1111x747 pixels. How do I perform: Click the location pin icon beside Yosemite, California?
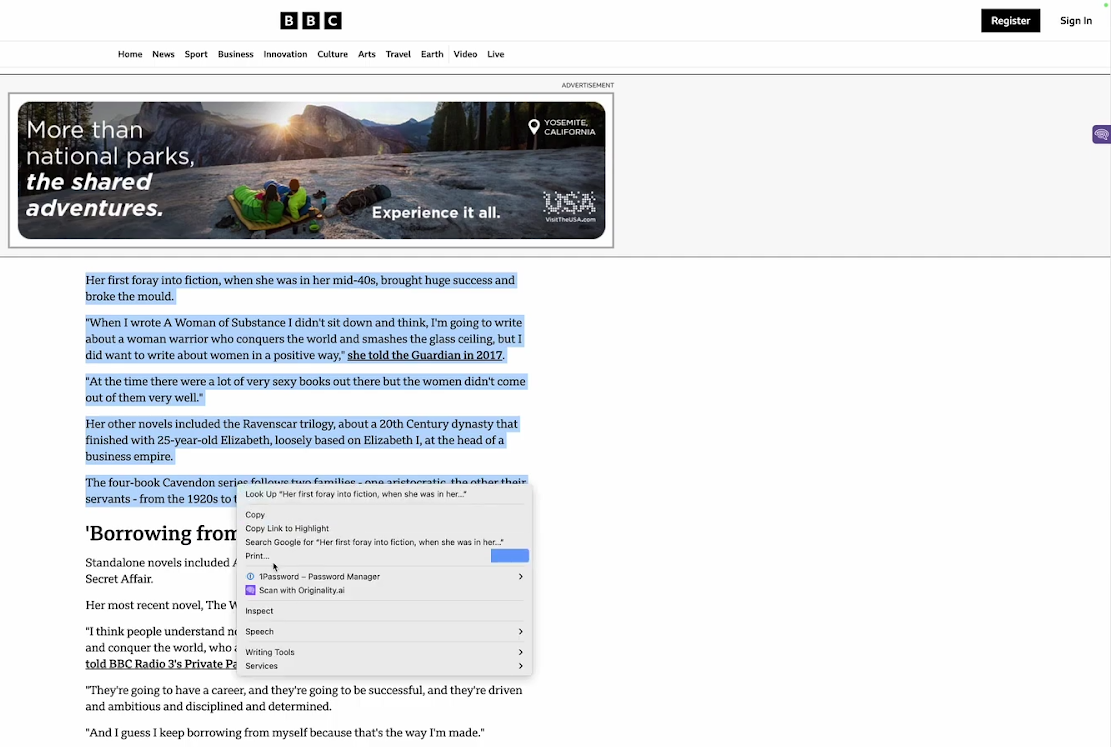tap(534, 128)
